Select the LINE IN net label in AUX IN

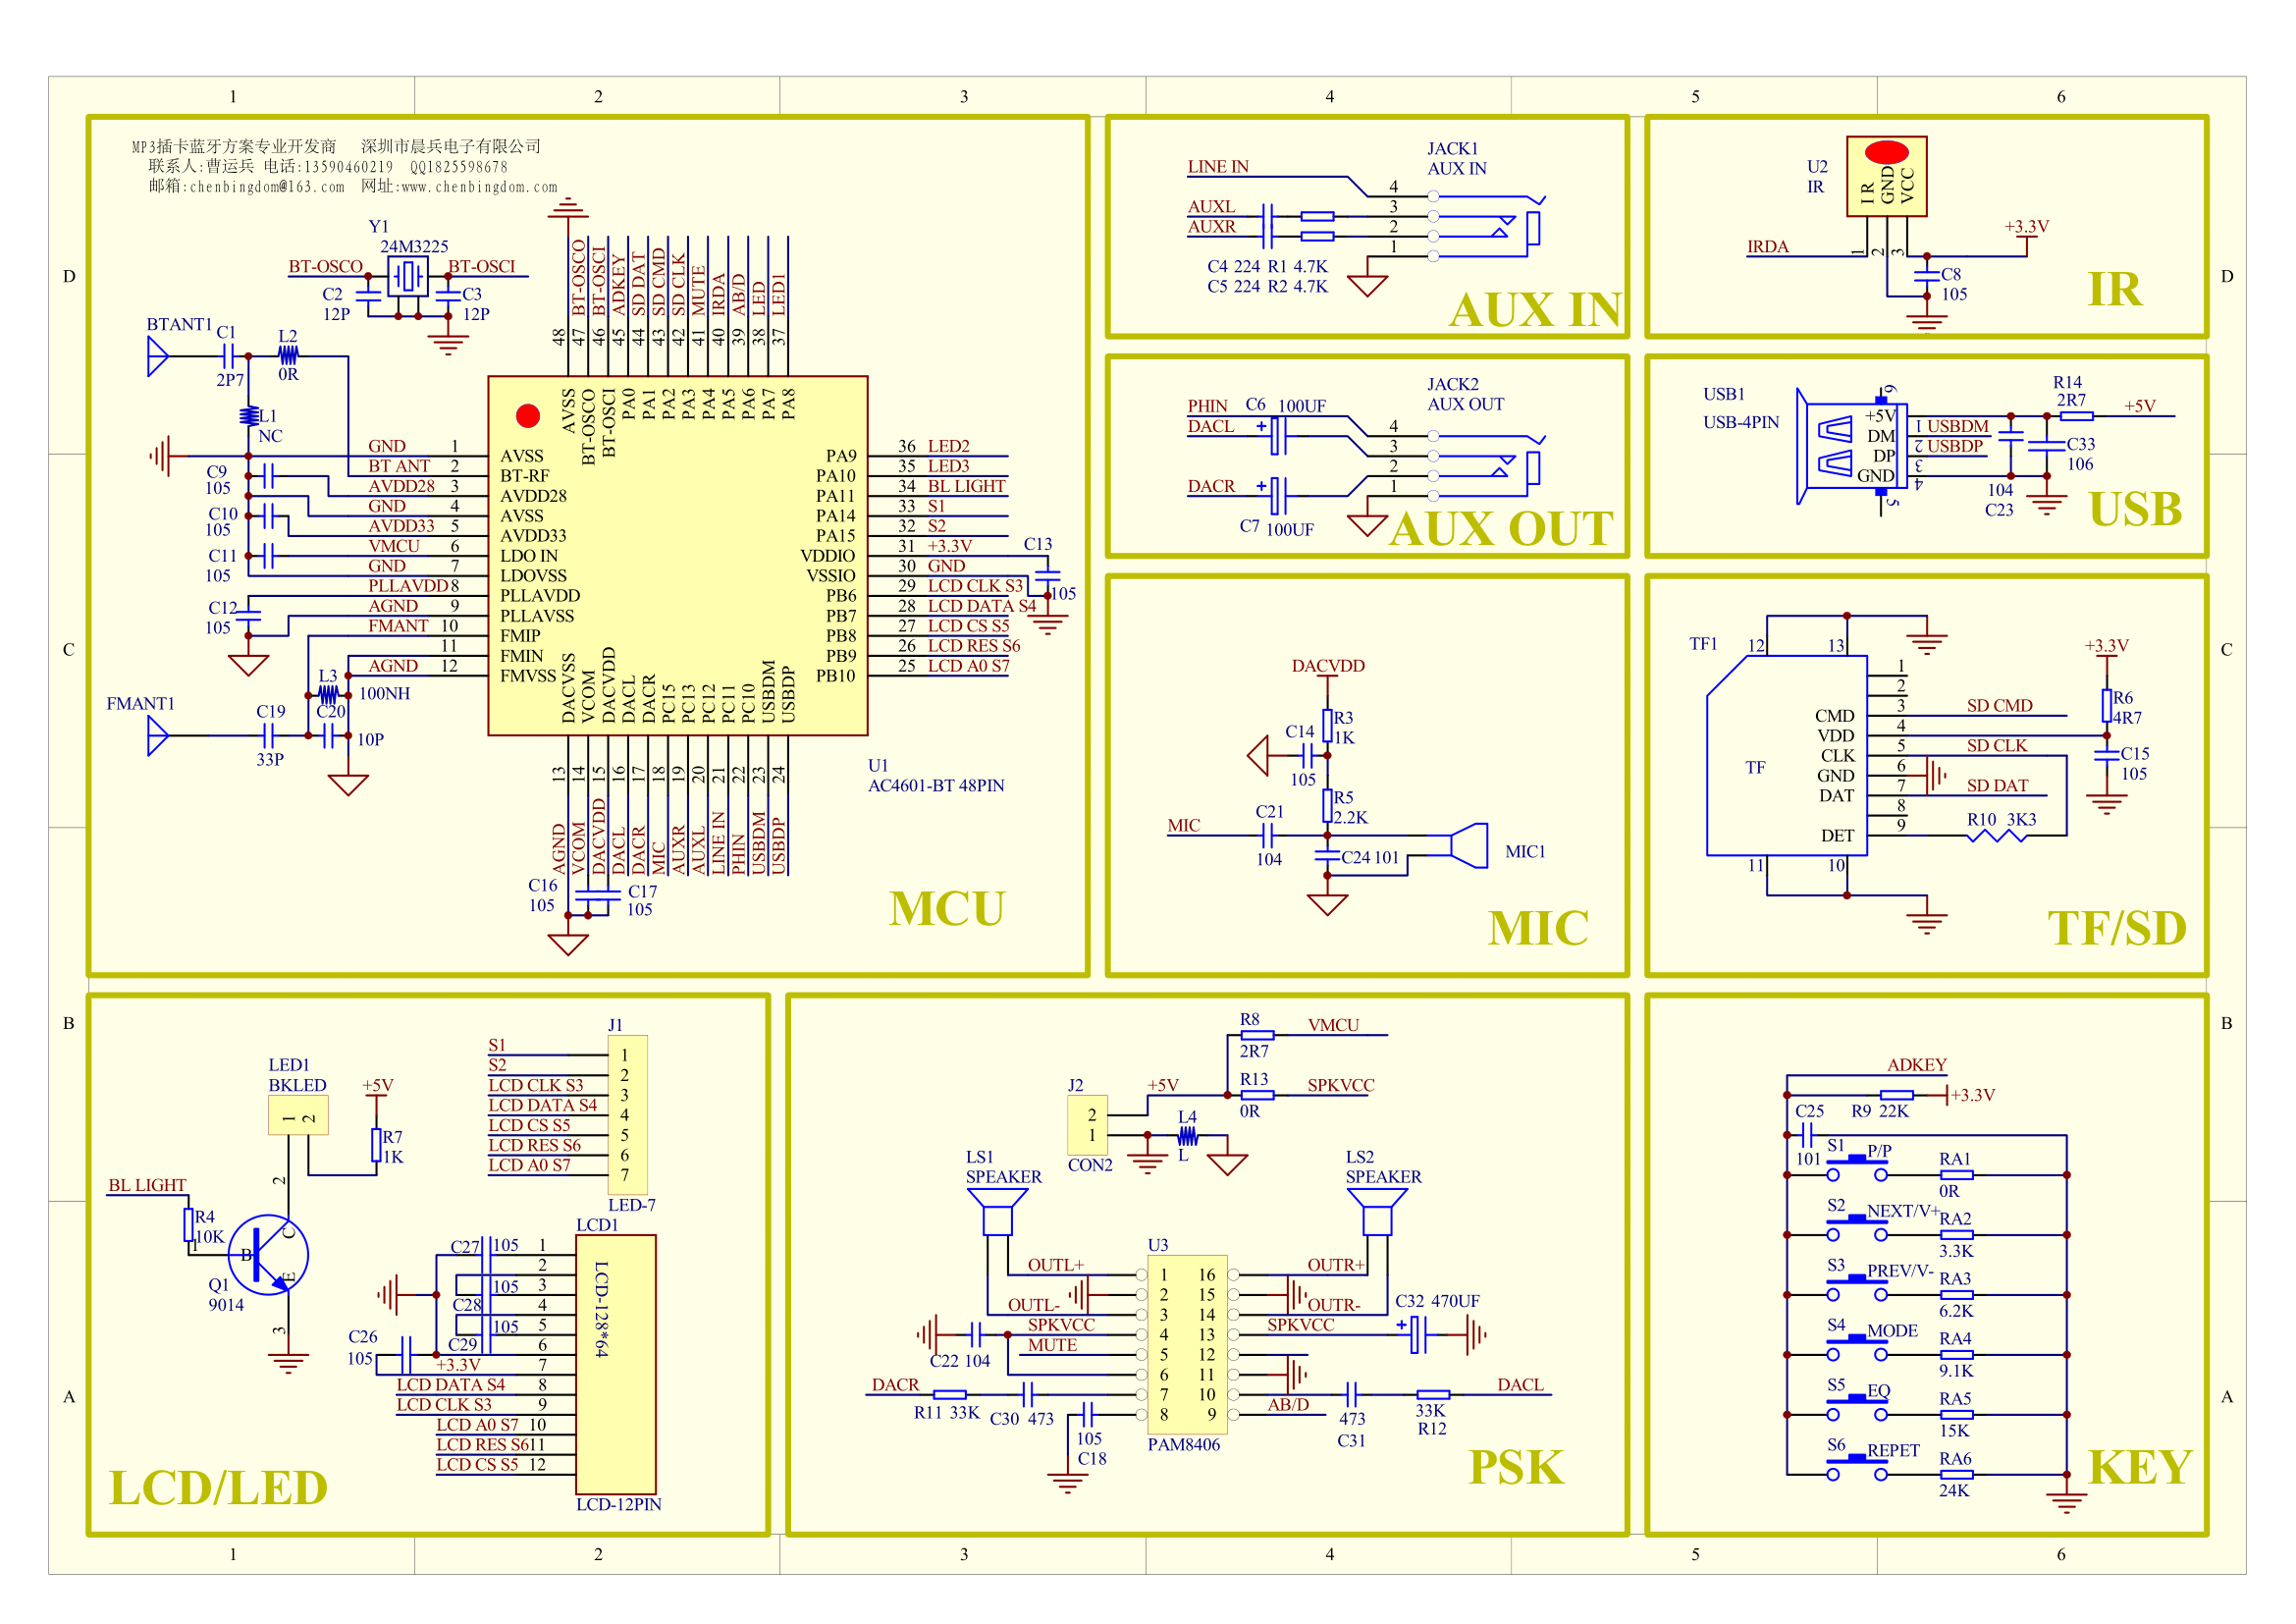pos(1218,167)
